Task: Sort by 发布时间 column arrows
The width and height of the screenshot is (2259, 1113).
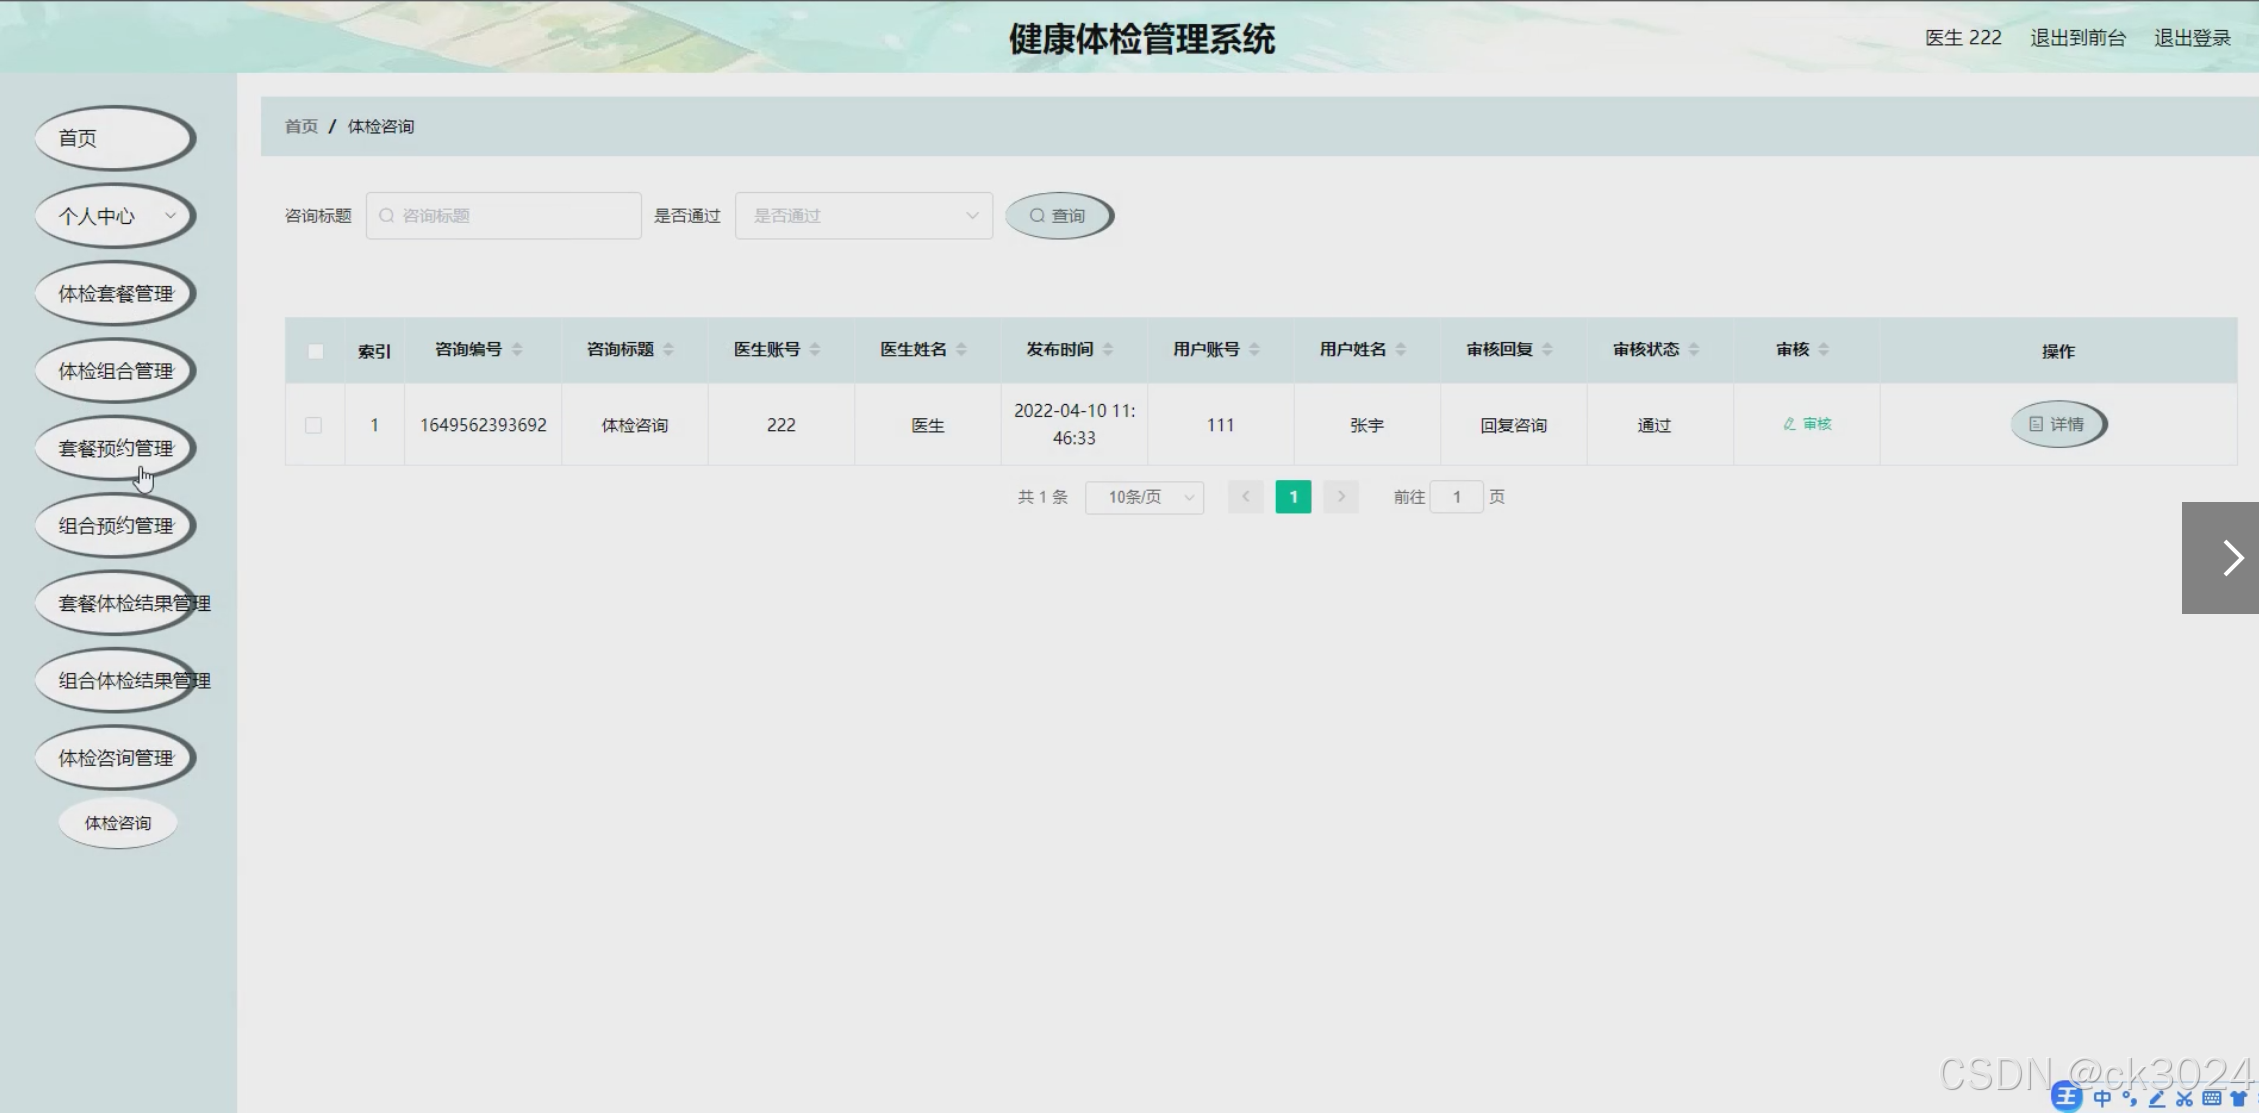Action: click(x=1107, y=349)
